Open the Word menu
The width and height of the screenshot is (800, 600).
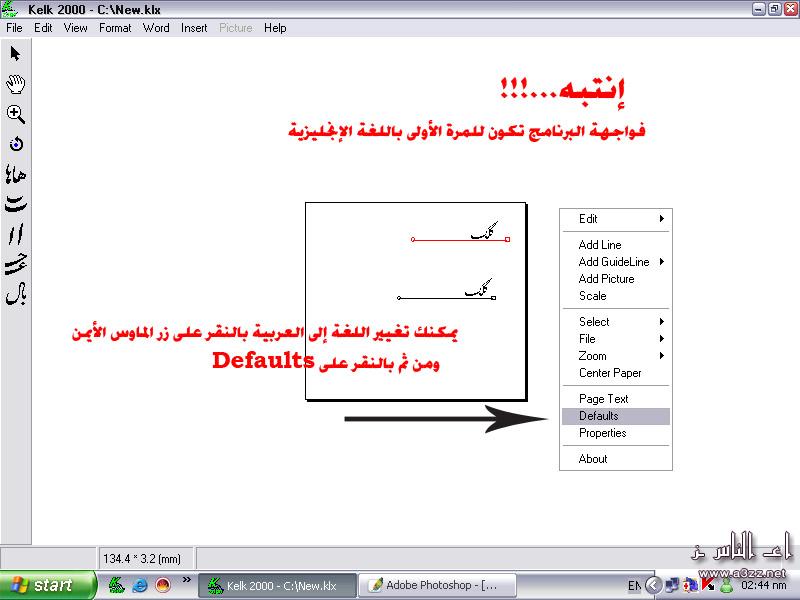tap(156, 28)
